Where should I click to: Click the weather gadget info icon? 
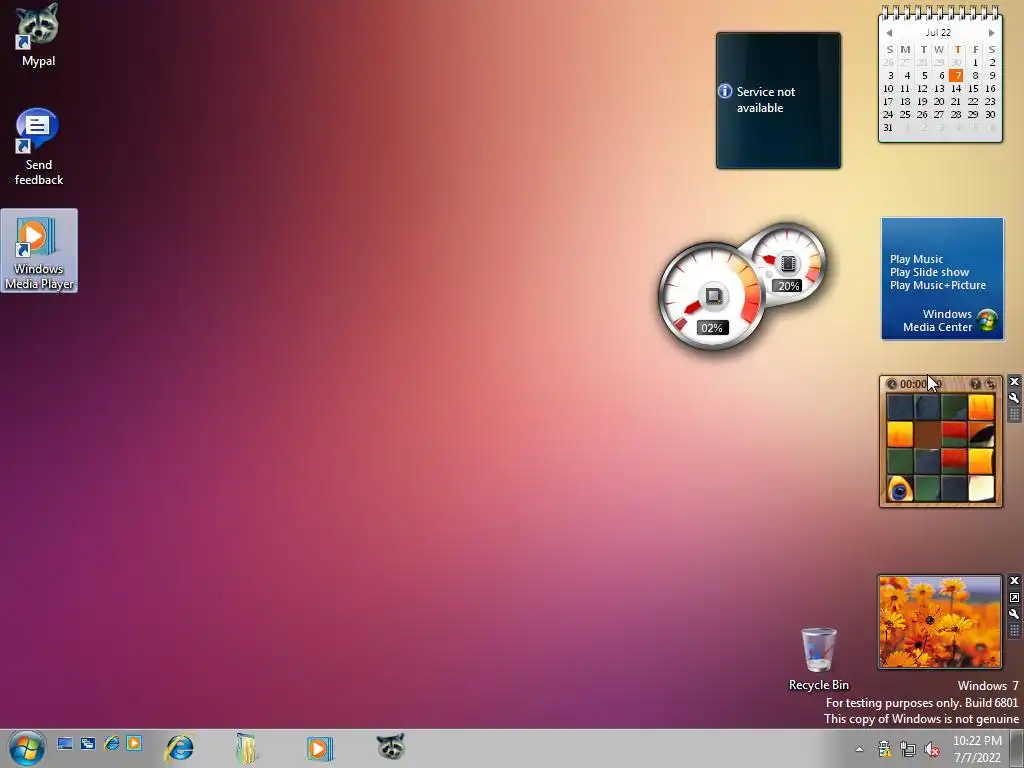click(x=725, y=91)
